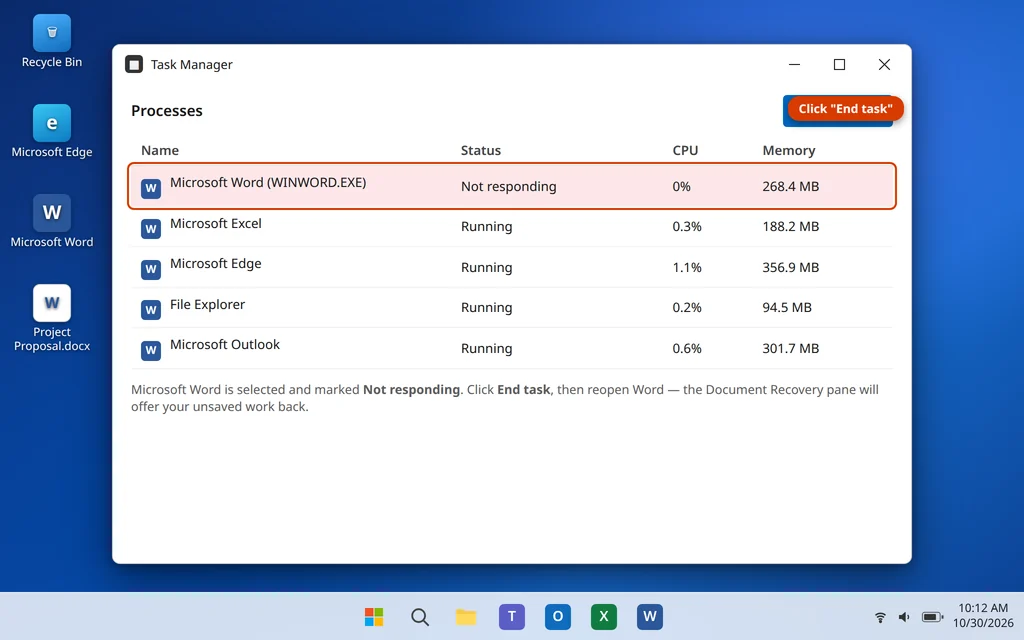Sort processes by the Memory column header
The height and width of the screenshot is (640, 1024).
coord(789,150)
